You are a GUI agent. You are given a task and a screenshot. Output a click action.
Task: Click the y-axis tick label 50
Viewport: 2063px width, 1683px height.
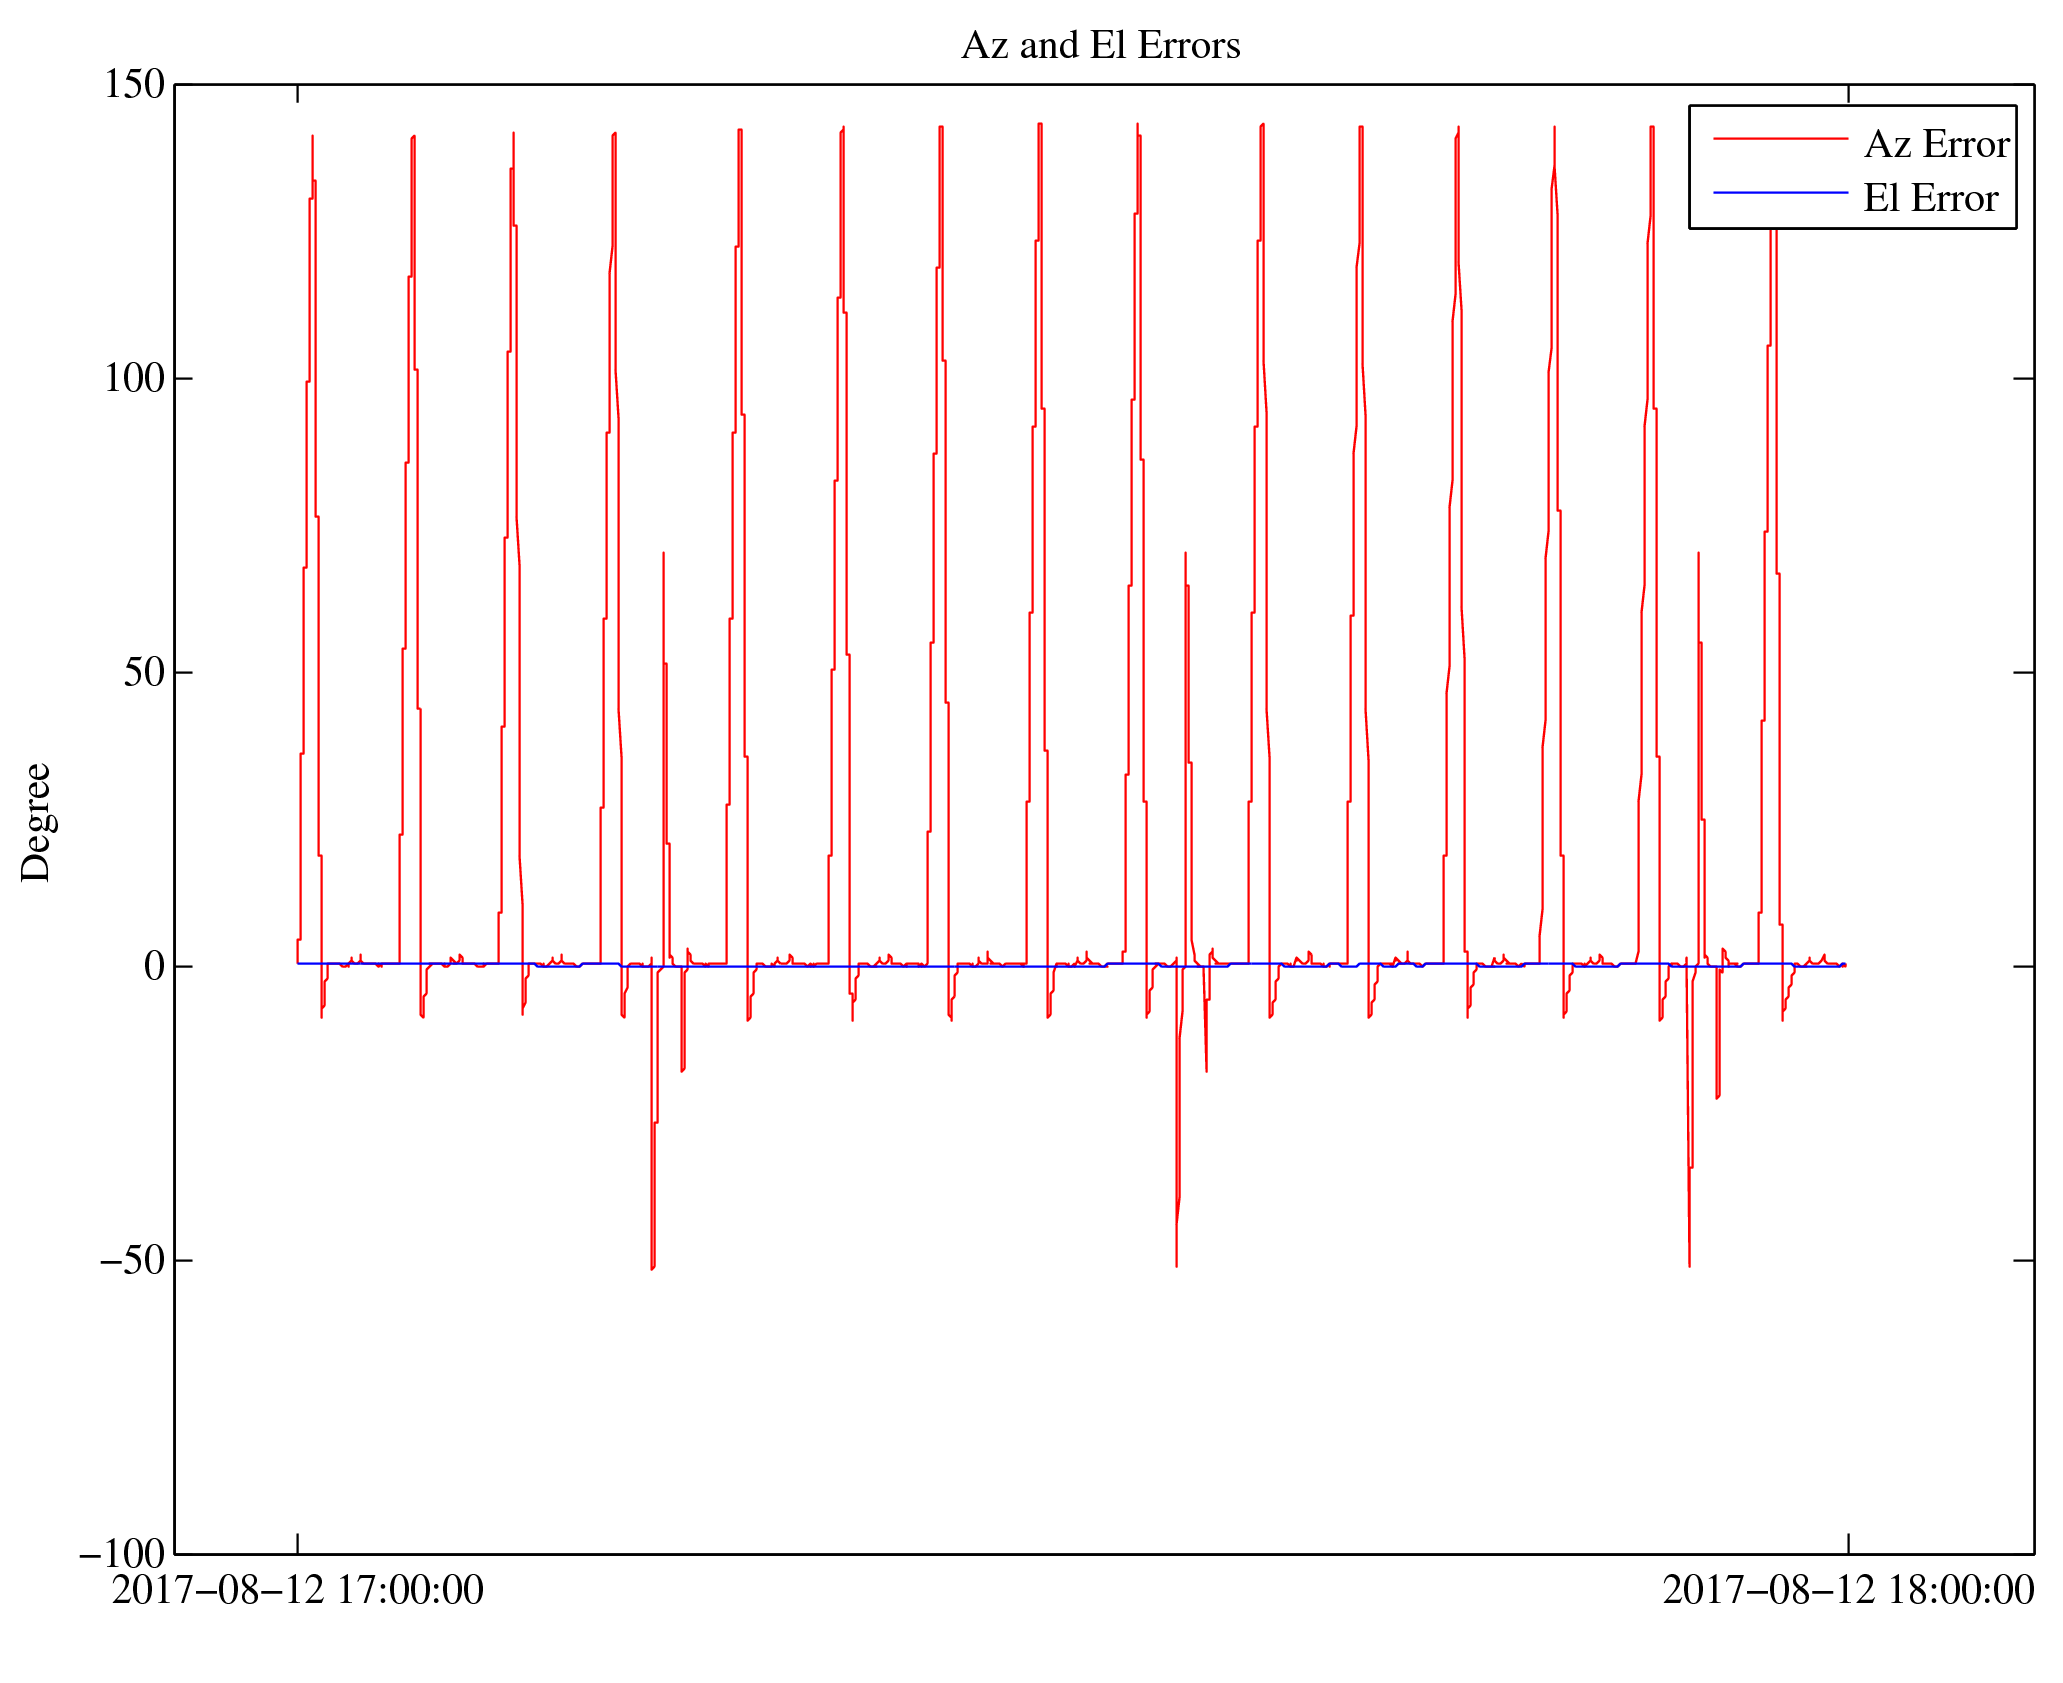coord(144,673)
